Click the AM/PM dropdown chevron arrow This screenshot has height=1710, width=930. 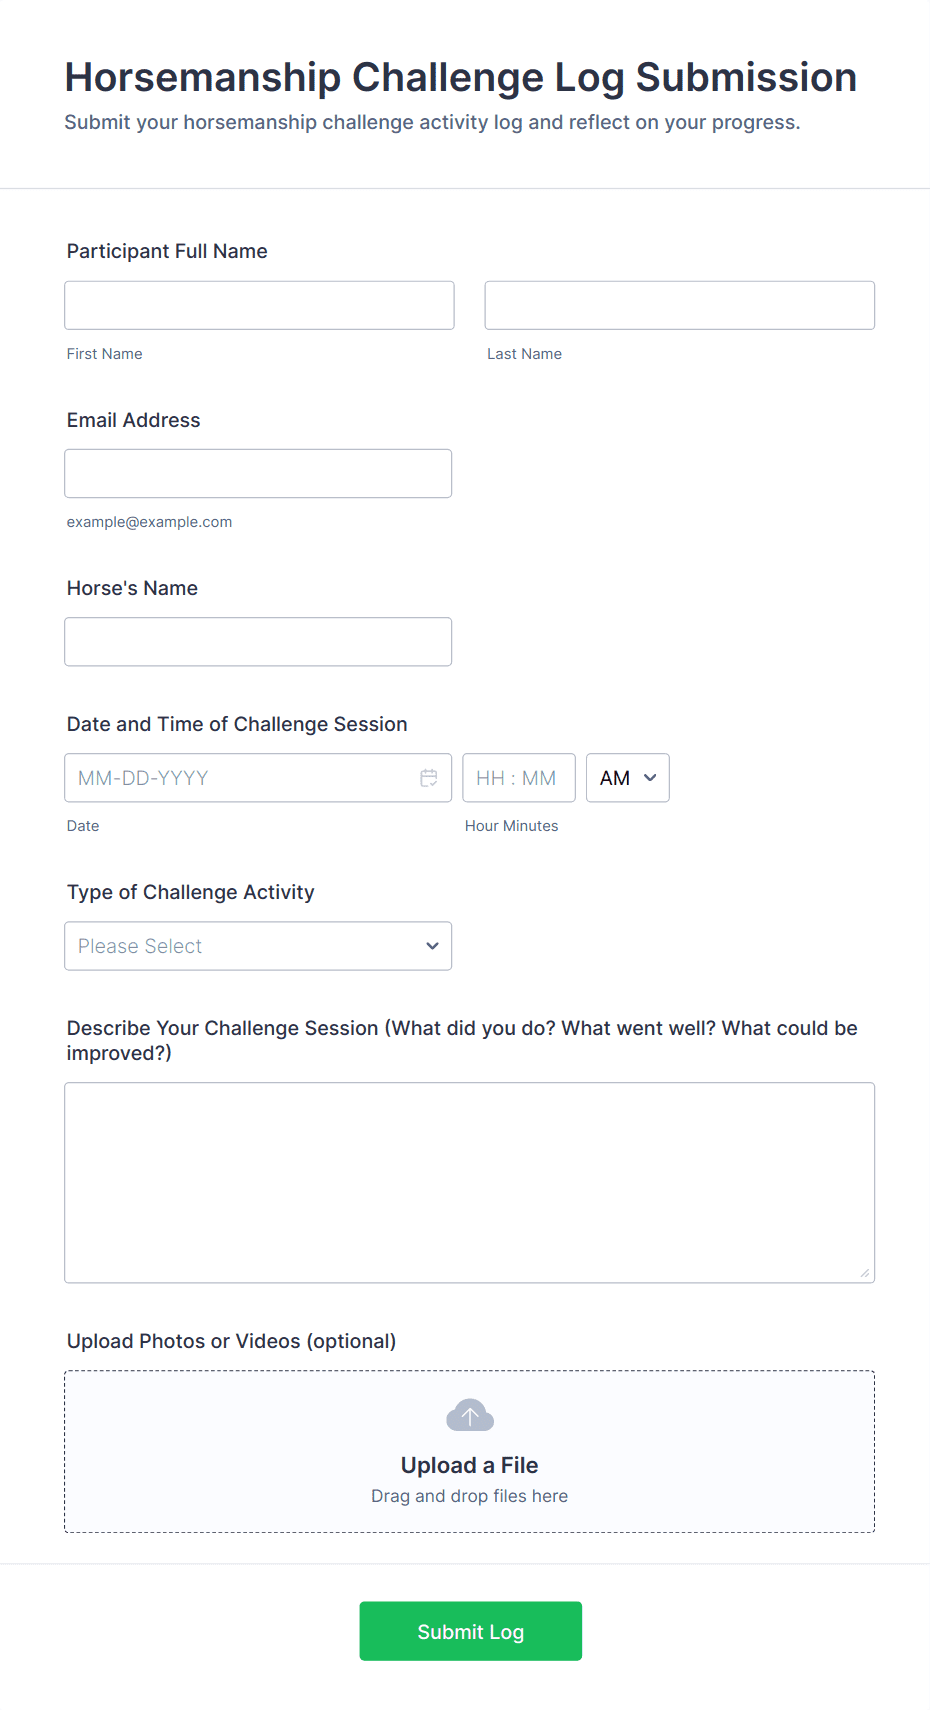pyautogui.click(x=650, y=778)
